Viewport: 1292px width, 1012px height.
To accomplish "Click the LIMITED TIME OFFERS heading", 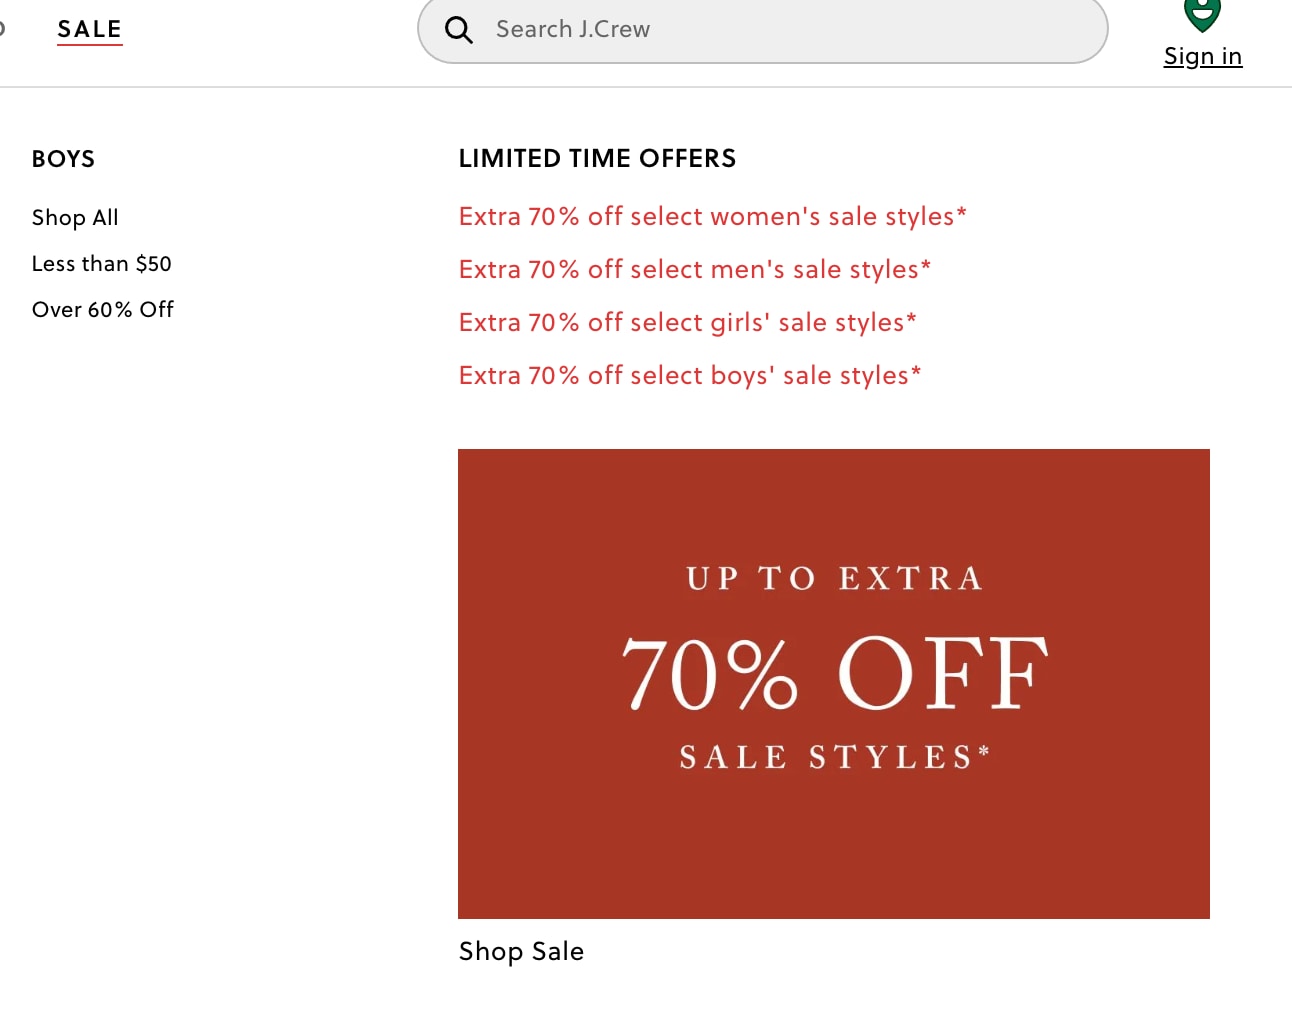I will click(597, 158).
